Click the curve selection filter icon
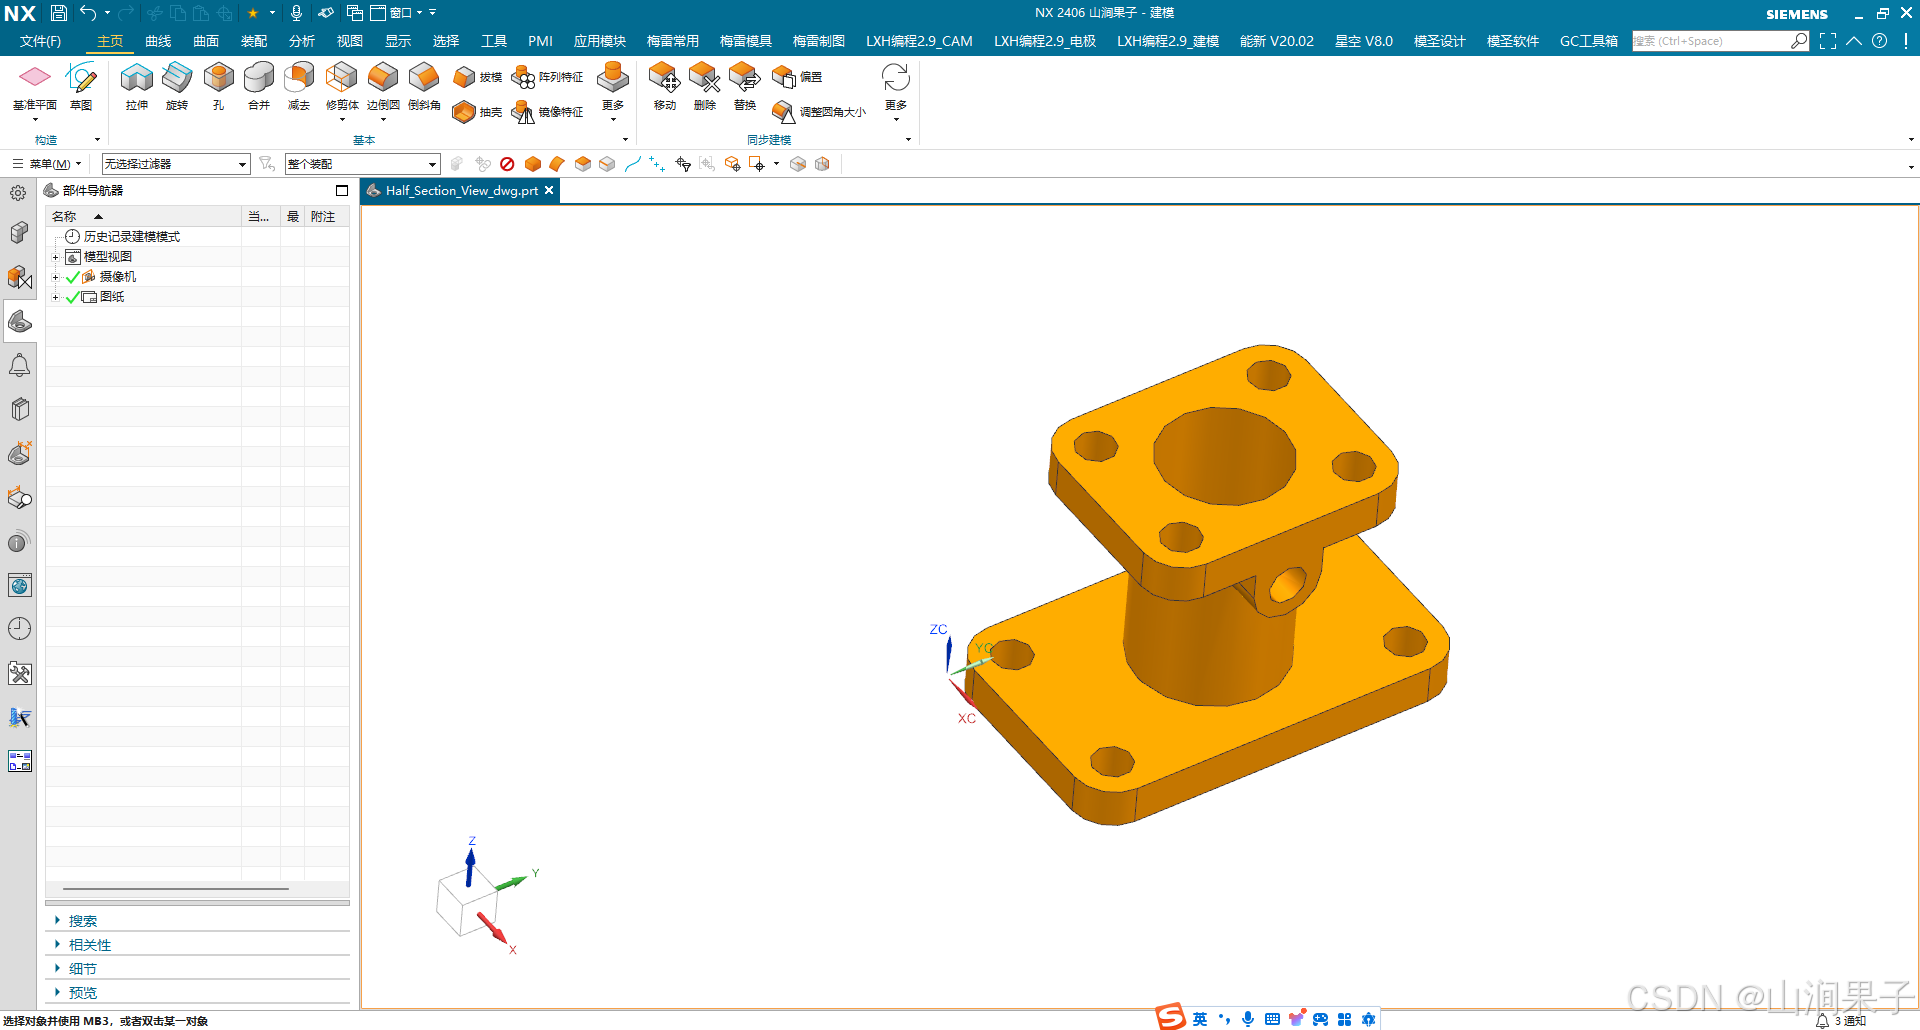The image size is (1920, 1030). 632,164
